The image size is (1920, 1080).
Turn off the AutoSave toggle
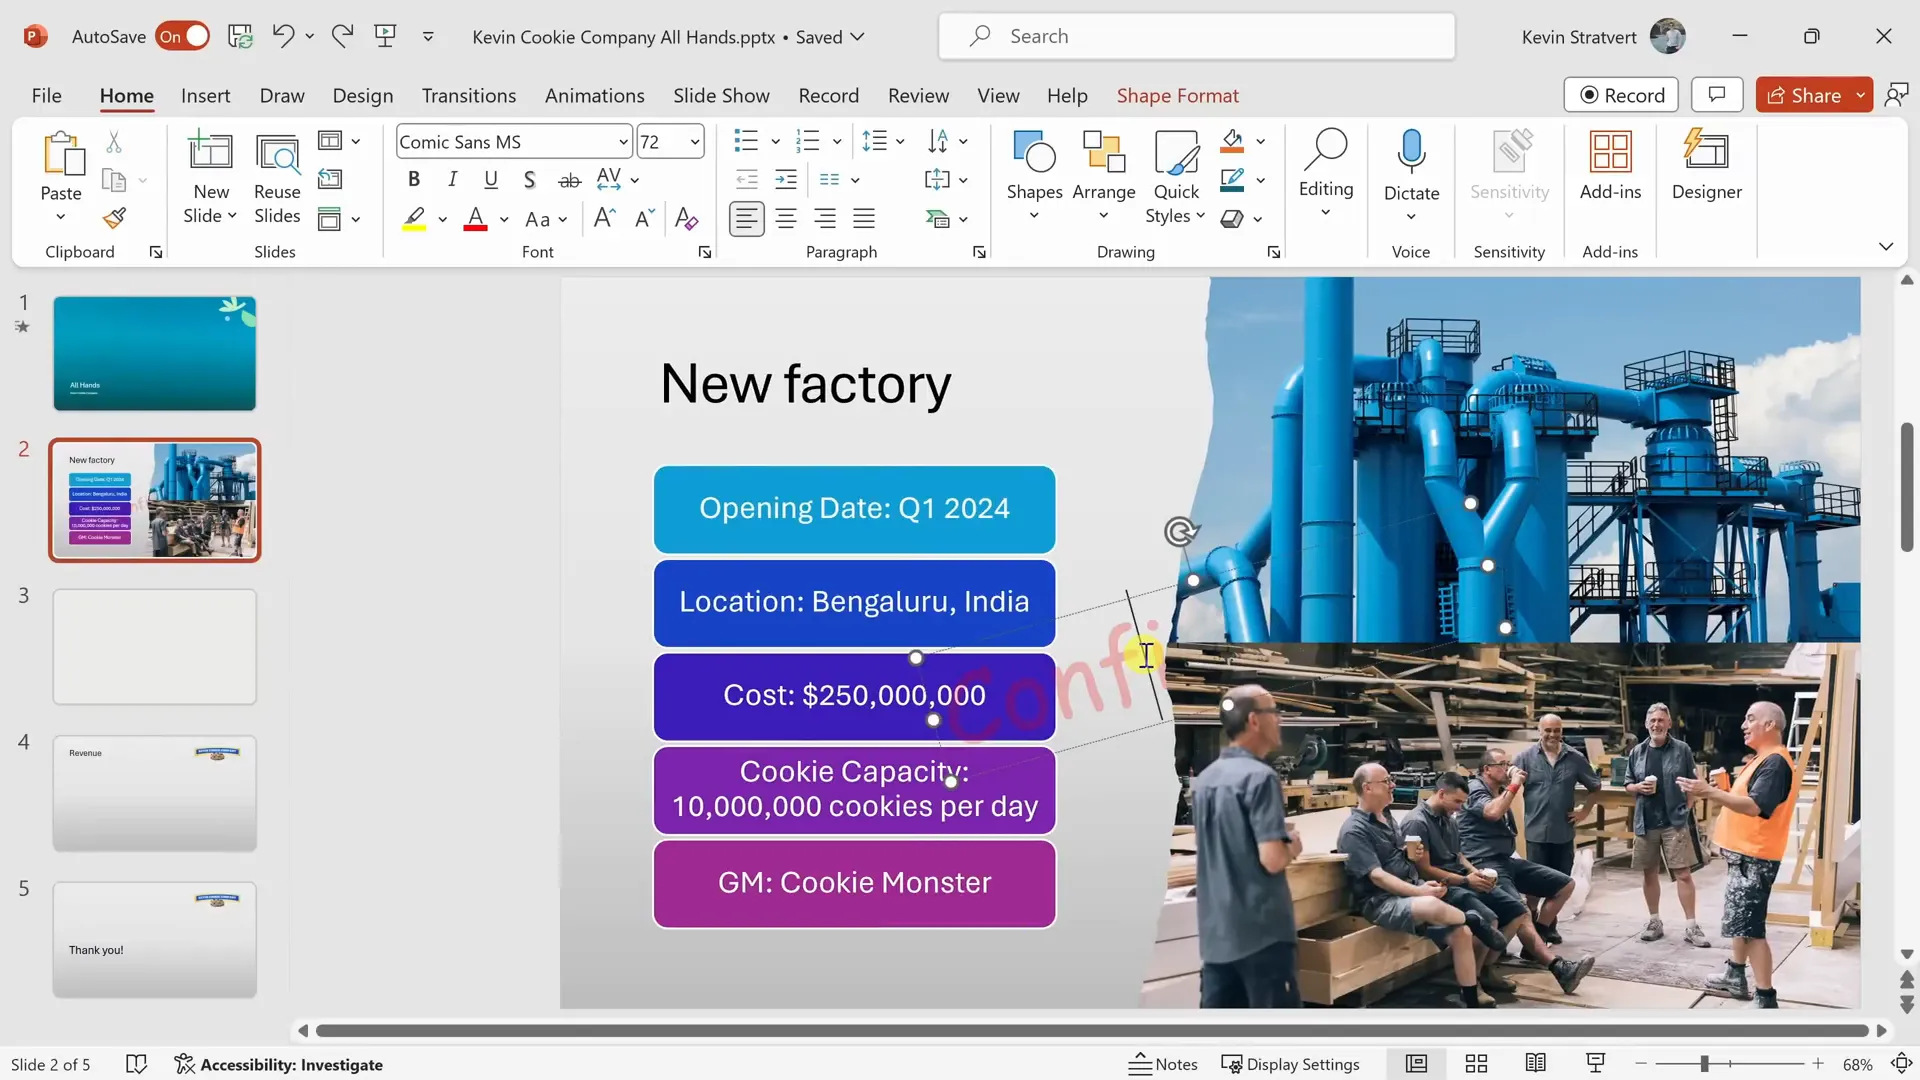click(183, 36)
